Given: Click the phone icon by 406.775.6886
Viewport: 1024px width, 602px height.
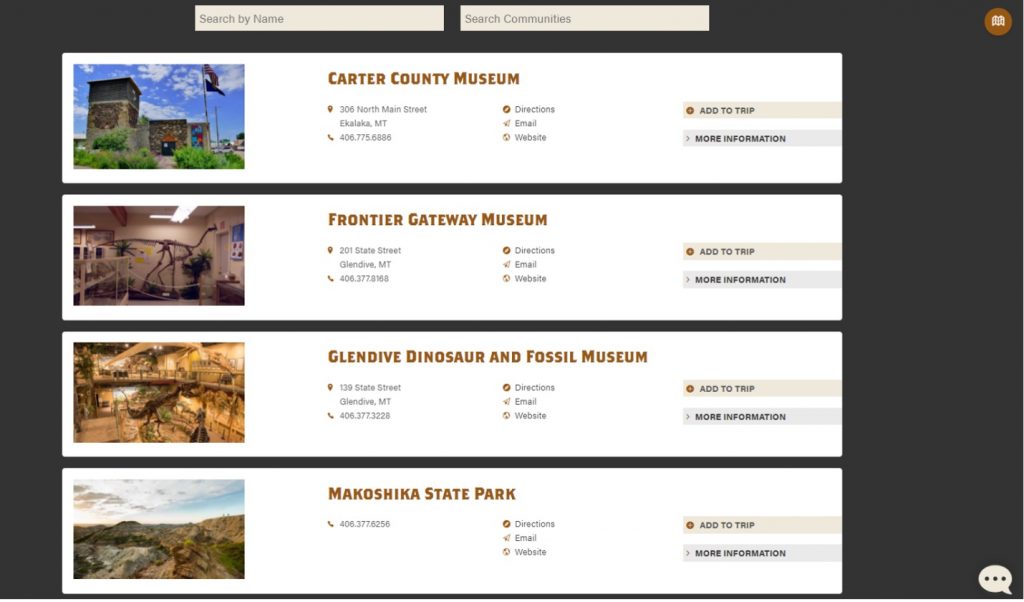Looking at the screenshot, I should pos(330,138).
